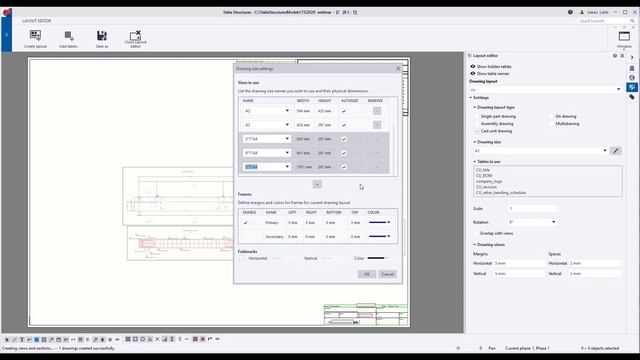640x360 pixels.
Task: Pick the Secondary frame color swatch
Action: (x=380, y=237)
